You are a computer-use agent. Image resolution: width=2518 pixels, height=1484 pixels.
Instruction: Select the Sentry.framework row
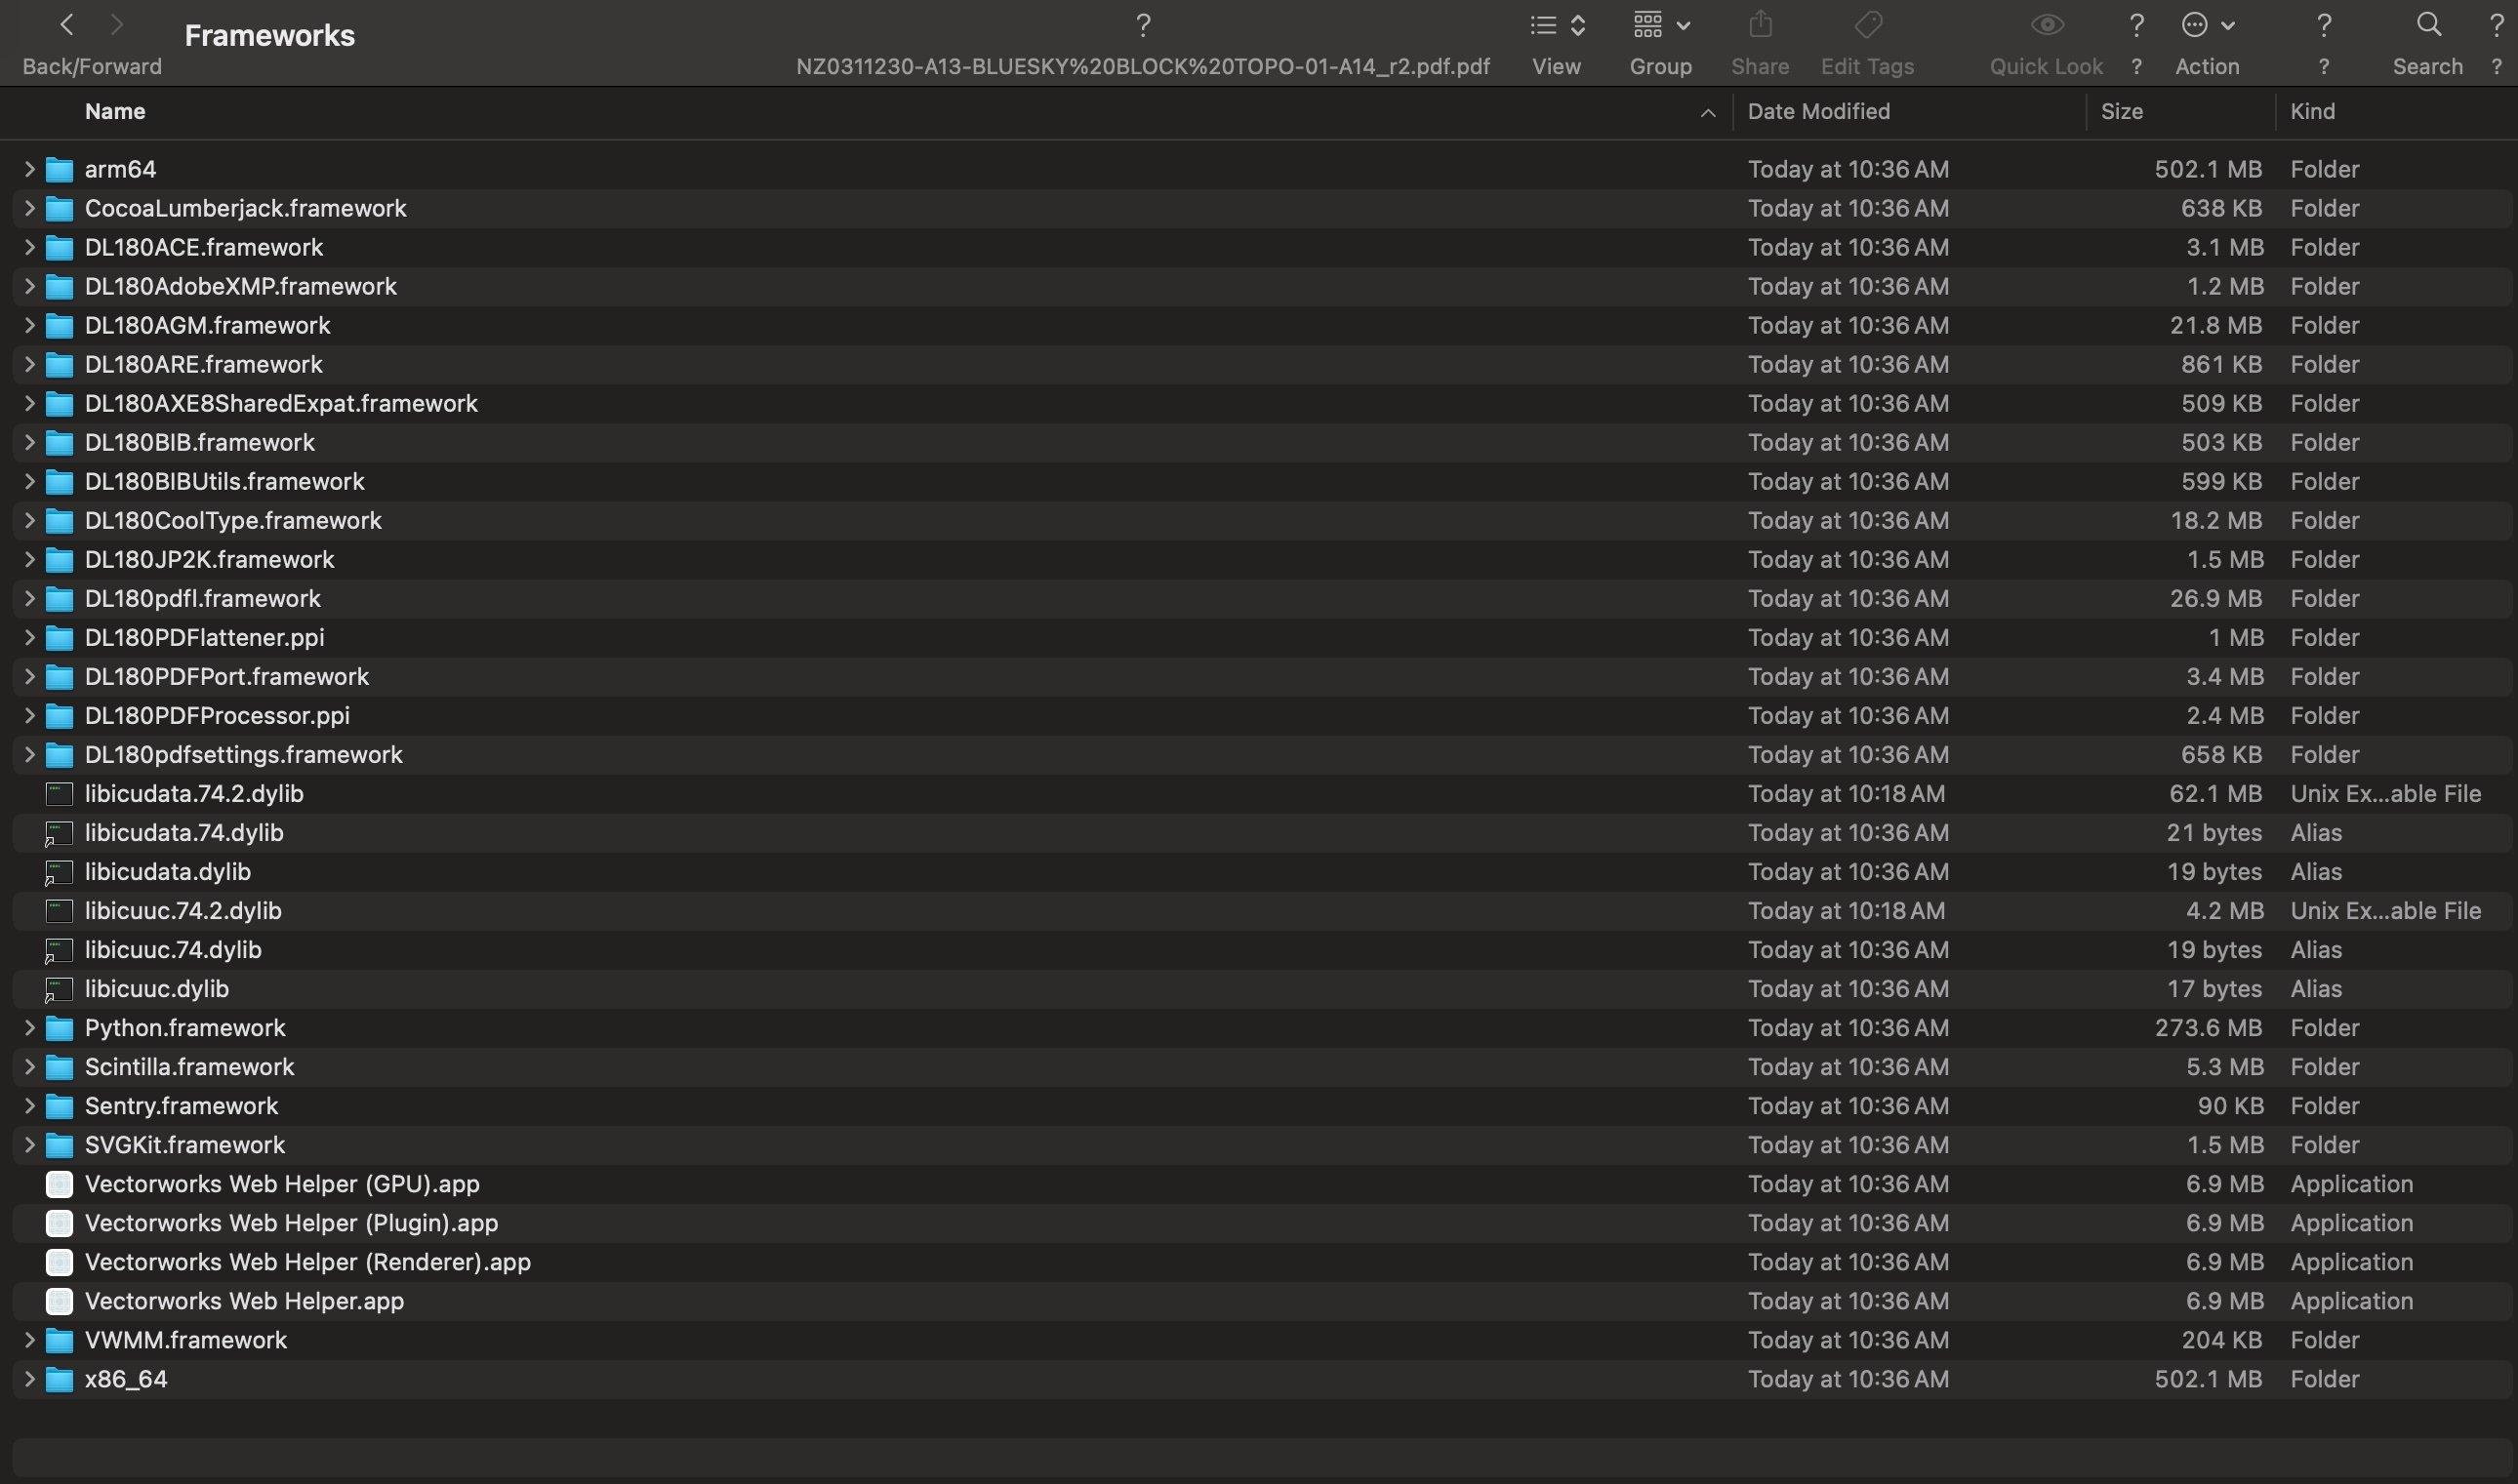click(x=181, y=1106)
